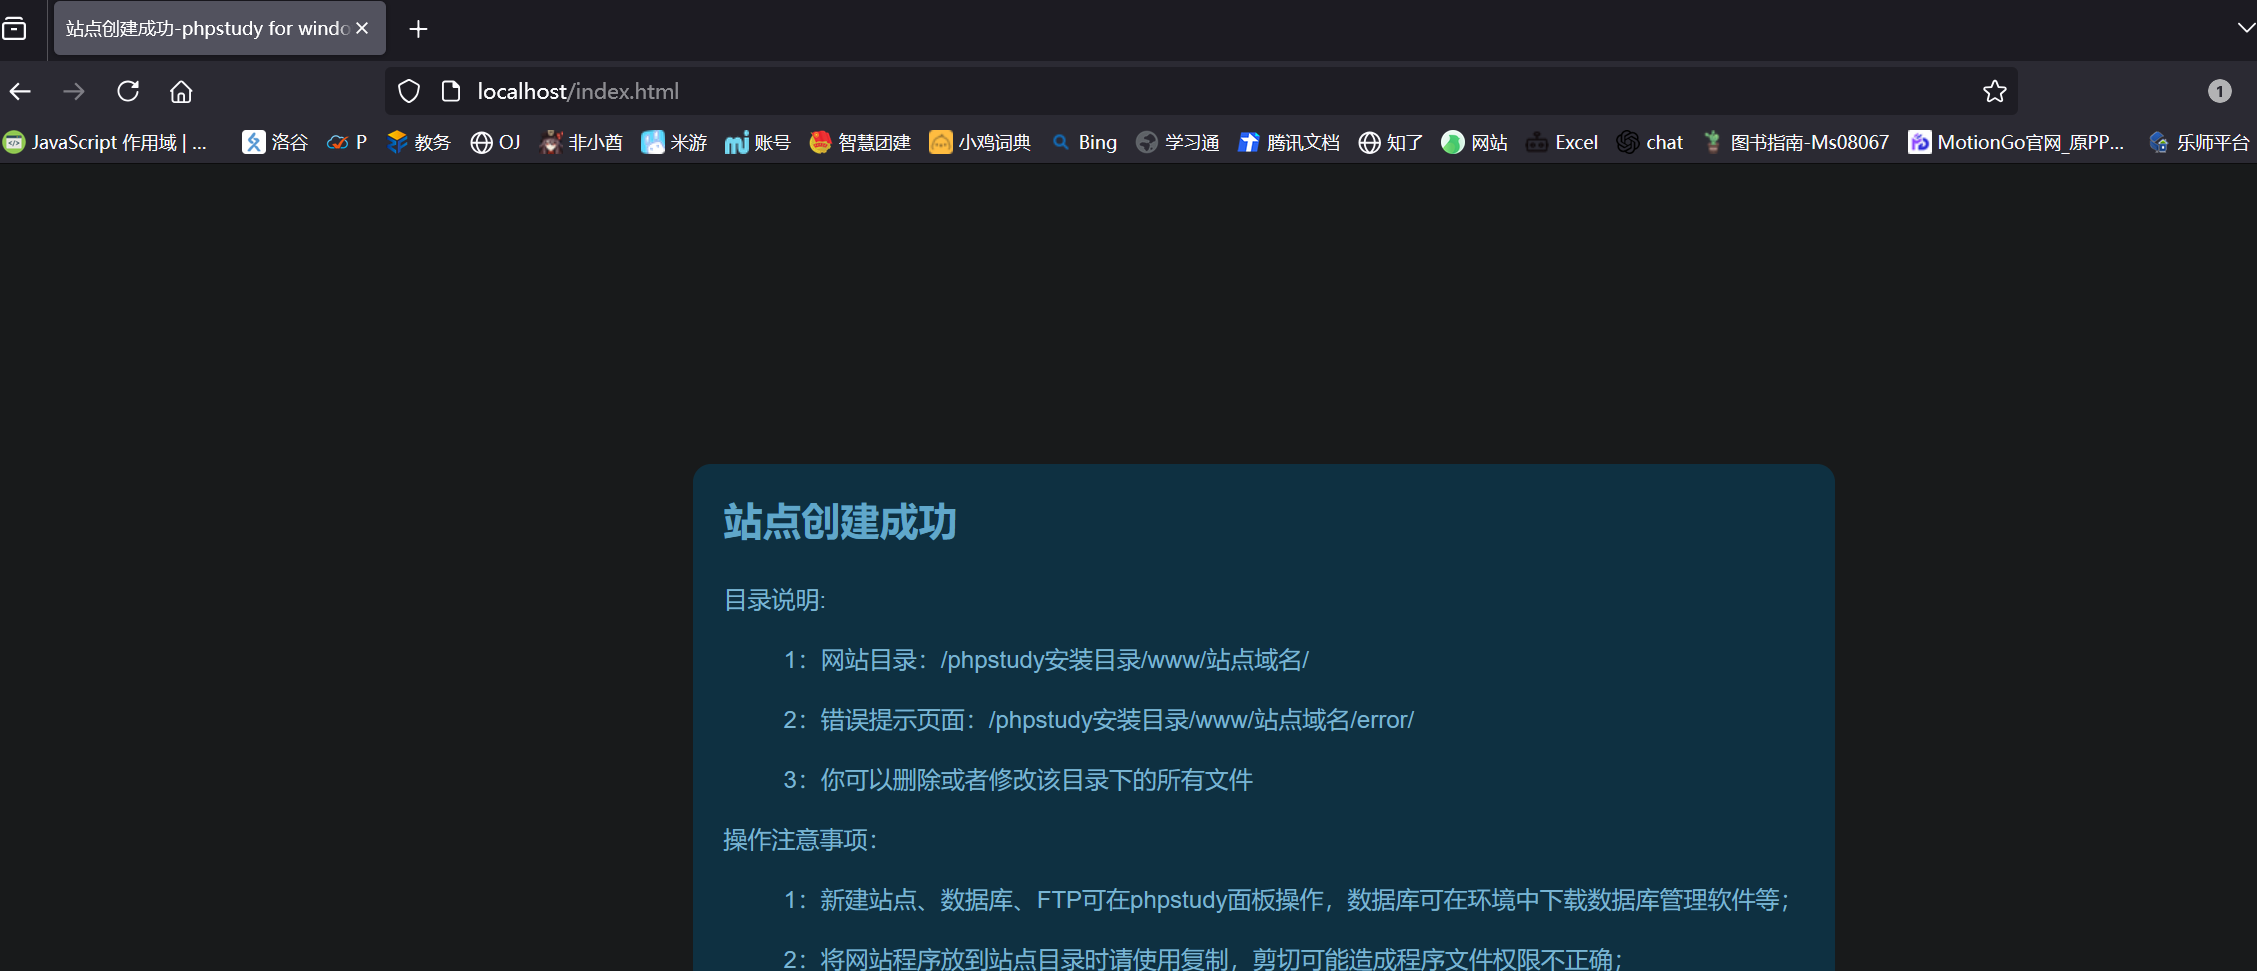Image resolution: width=2257 pixels, height=971 pixels.
Task: Go forward using the forward arrow
Action: point(74,92)
